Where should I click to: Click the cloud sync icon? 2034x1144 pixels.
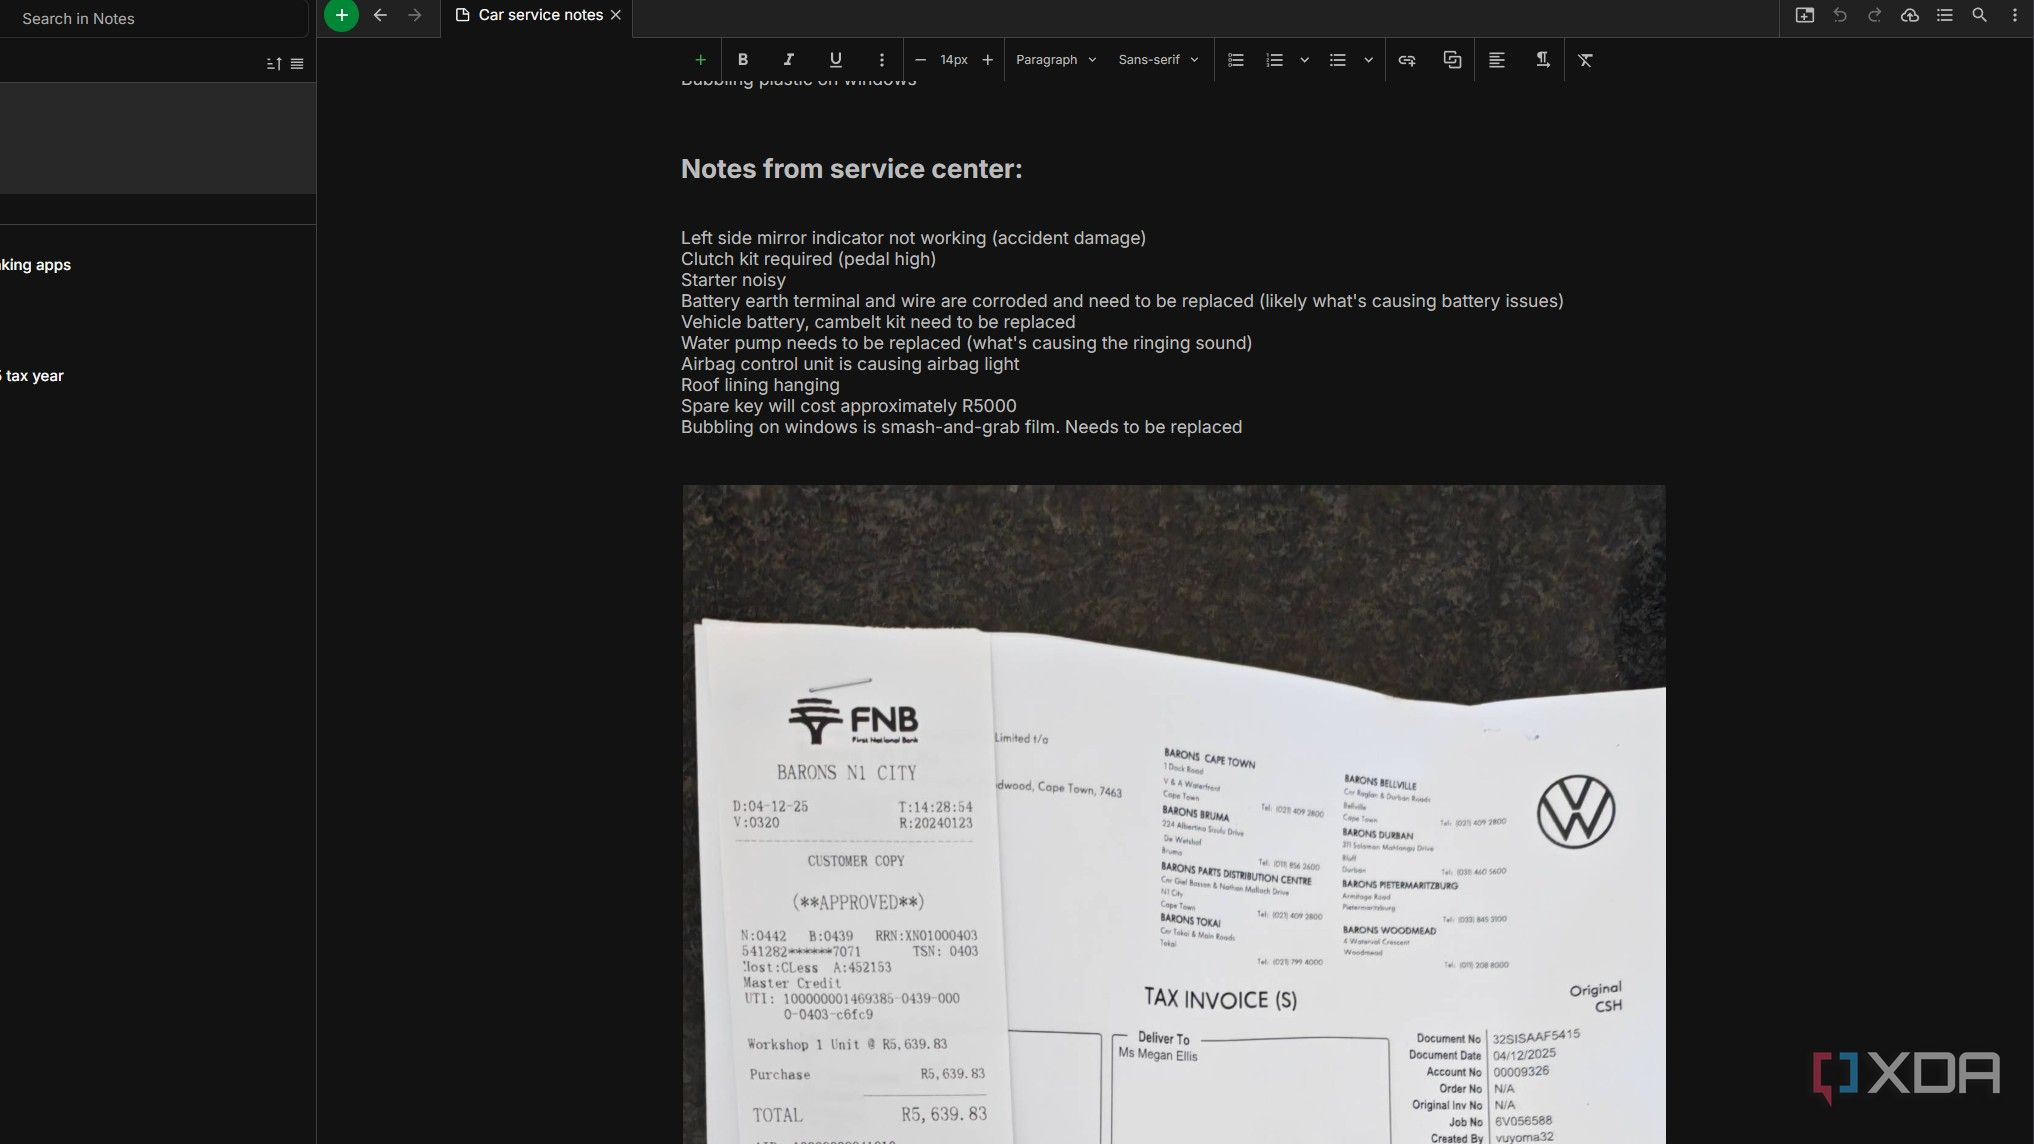1910,15
